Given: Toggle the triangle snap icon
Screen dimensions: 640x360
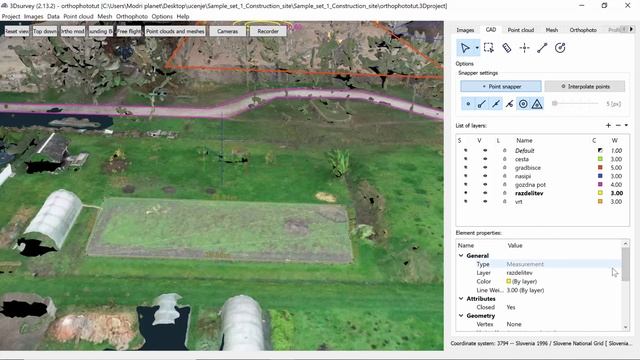Looking at the screenshot, I should (x=537, y=104).
